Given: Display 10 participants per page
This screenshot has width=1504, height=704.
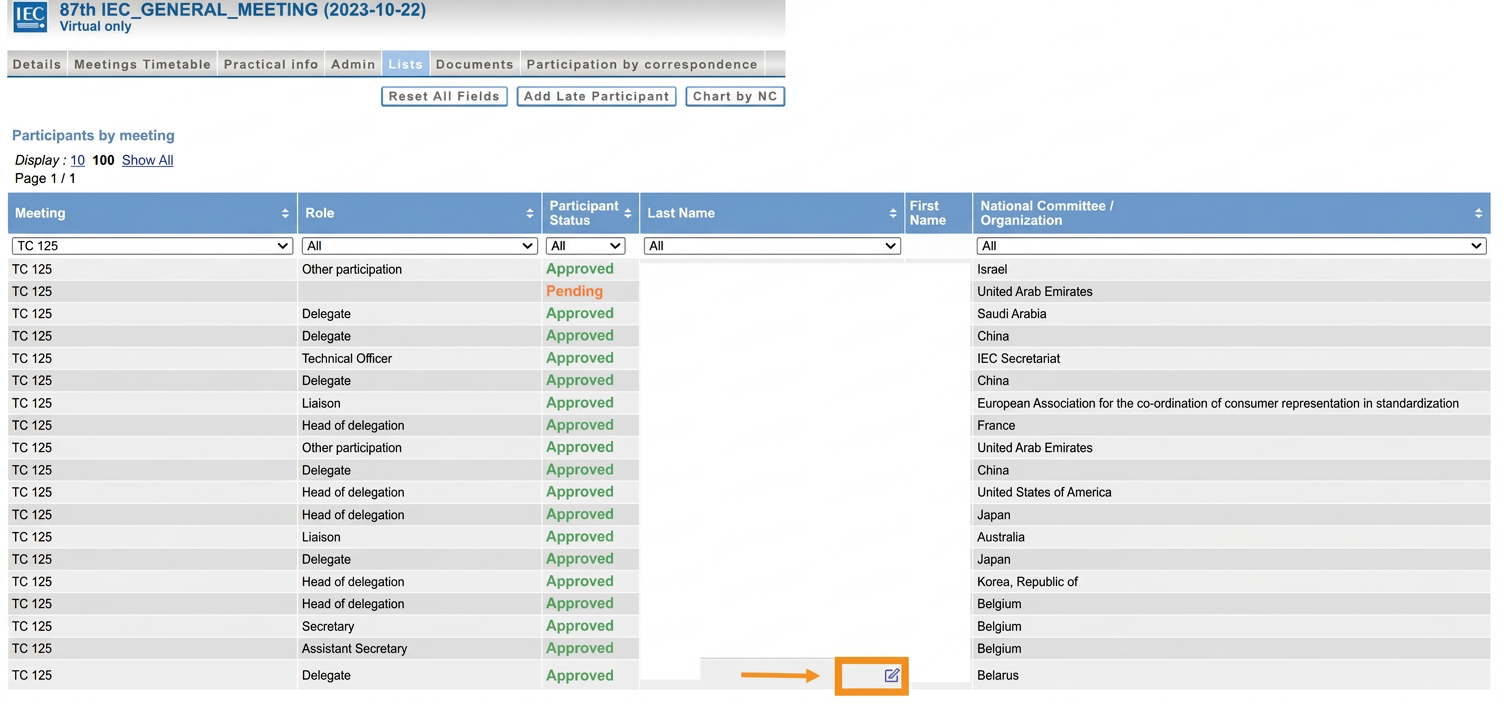Looking at the screenshot, I should point(77,160).
